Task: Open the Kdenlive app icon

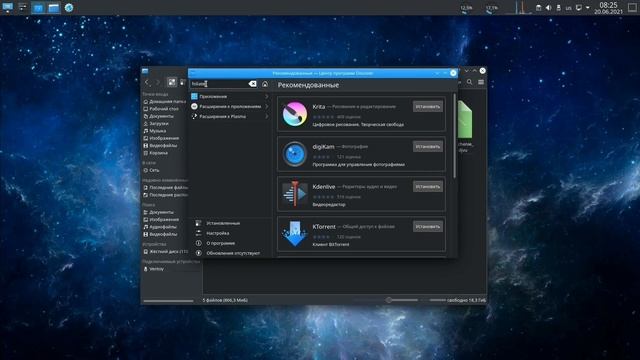Action: (x=295, y=193)
